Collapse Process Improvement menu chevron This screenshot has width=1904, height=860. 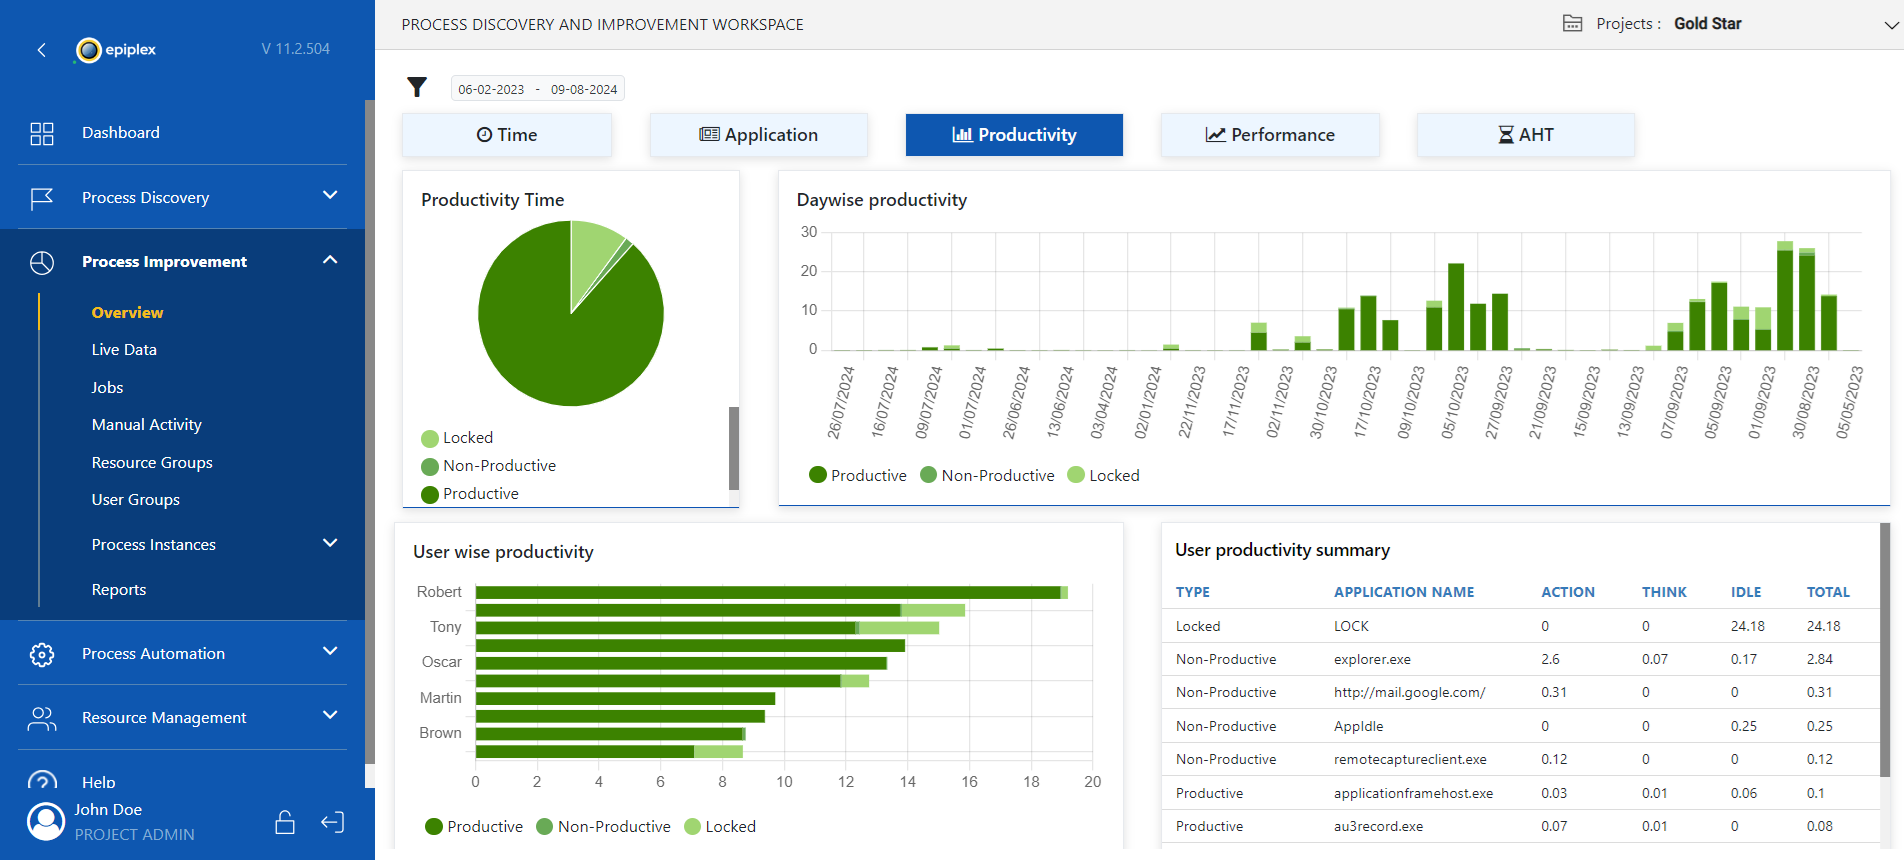click(330, 260)
